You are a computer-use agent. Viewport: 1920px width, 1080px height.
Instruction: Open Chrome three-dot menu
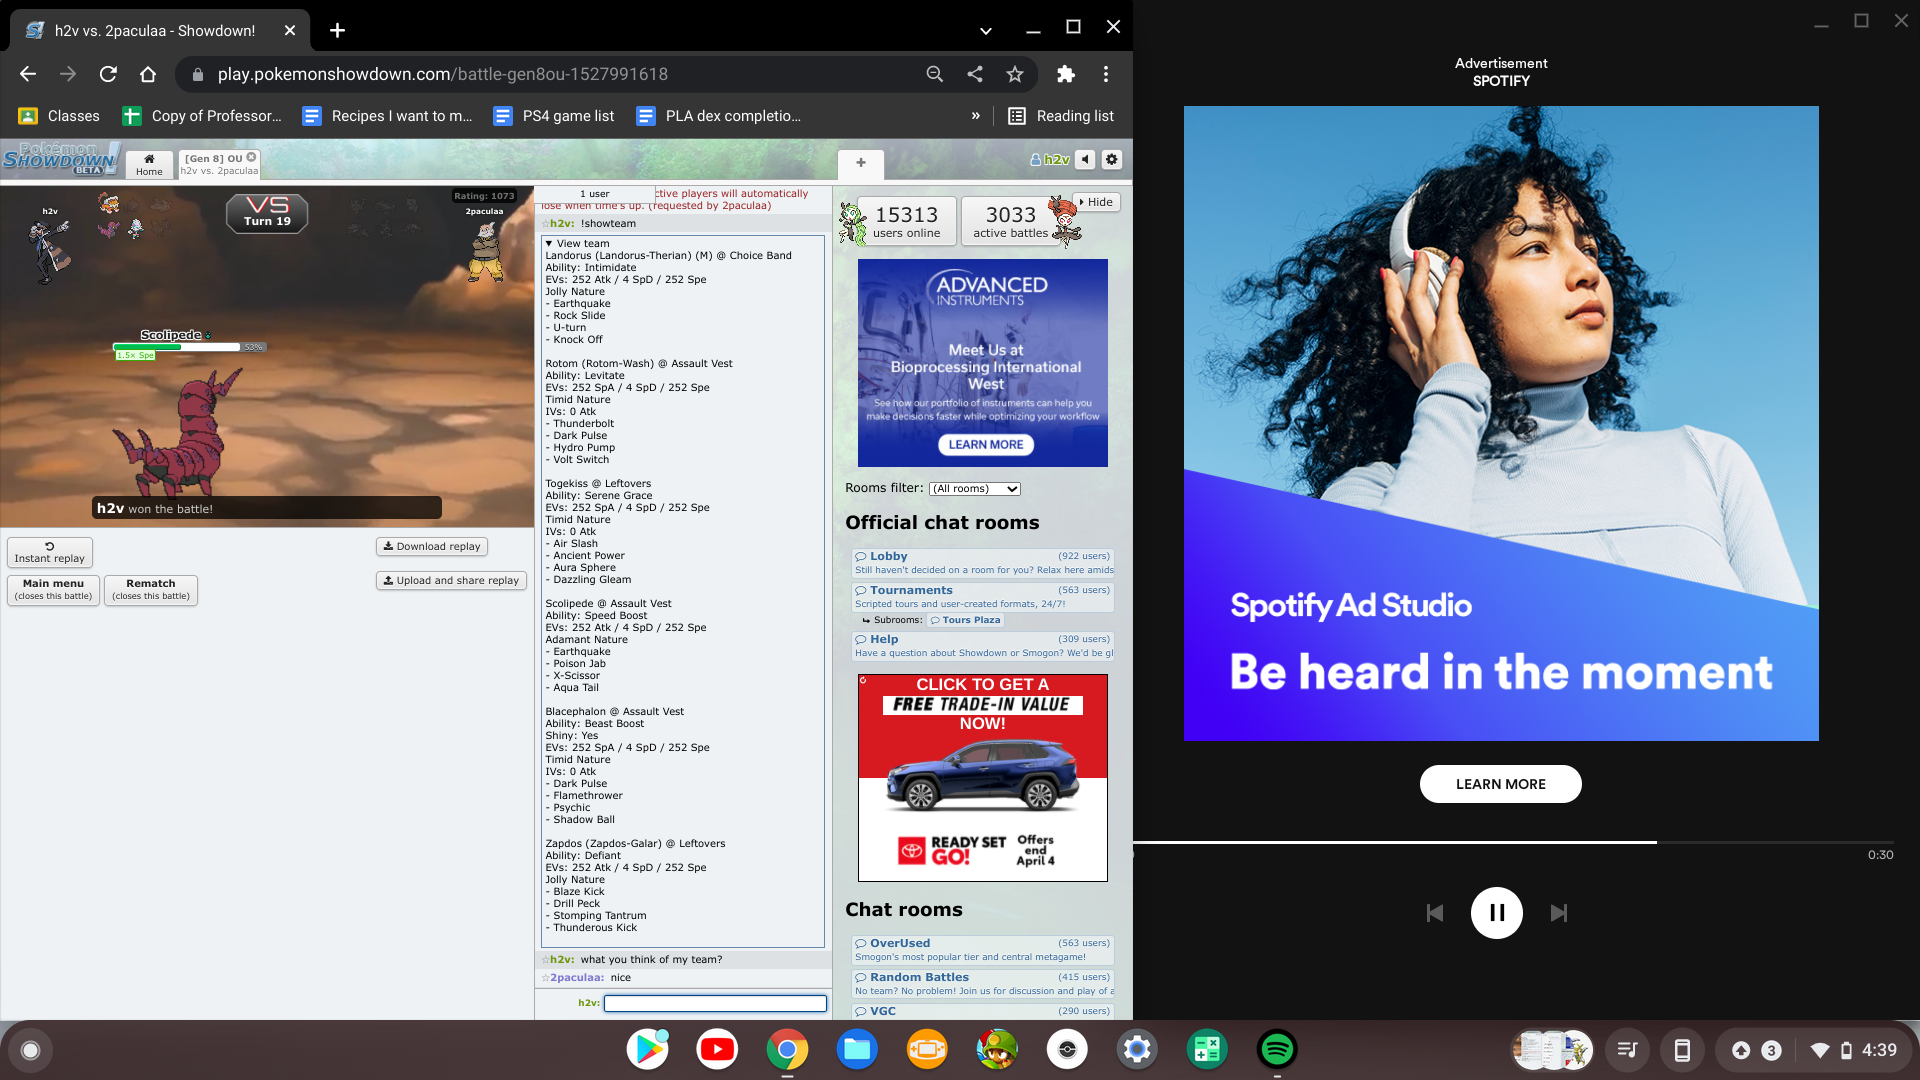coord(1106,74)
